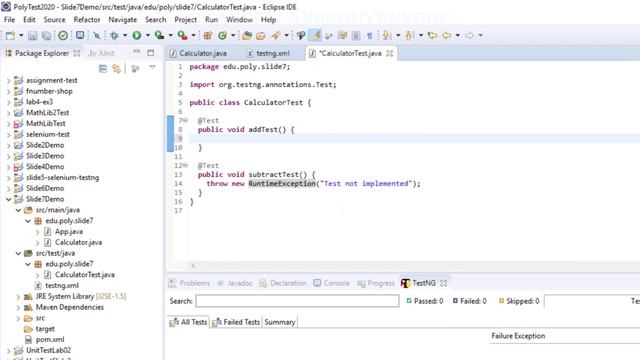This screenshot has height=360, width=640.
Task: Click the TestNG Search input field
Action: (297, 301)
